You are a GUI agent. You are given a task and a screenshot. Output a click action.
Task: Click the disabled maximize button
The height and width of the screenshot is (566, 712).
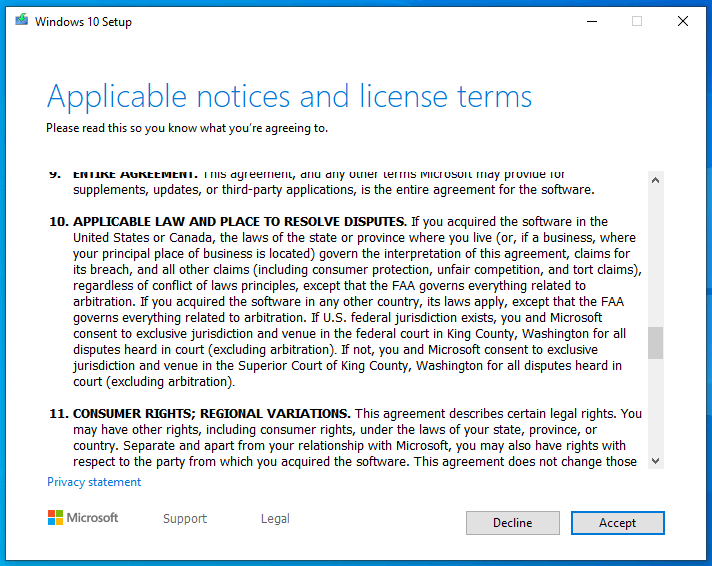(637, 21)
